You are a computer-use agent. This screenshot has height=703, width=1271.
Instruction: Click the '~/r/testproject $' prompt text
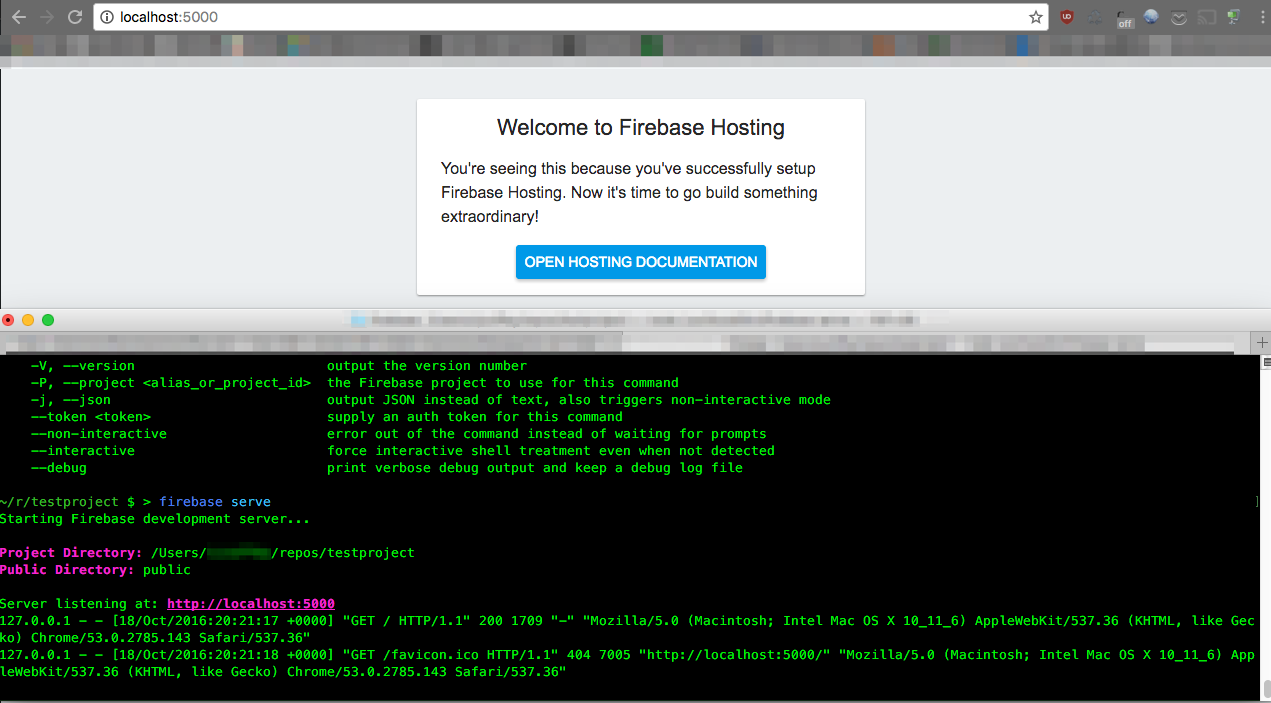pyautogui.click(x=67, y=502)
